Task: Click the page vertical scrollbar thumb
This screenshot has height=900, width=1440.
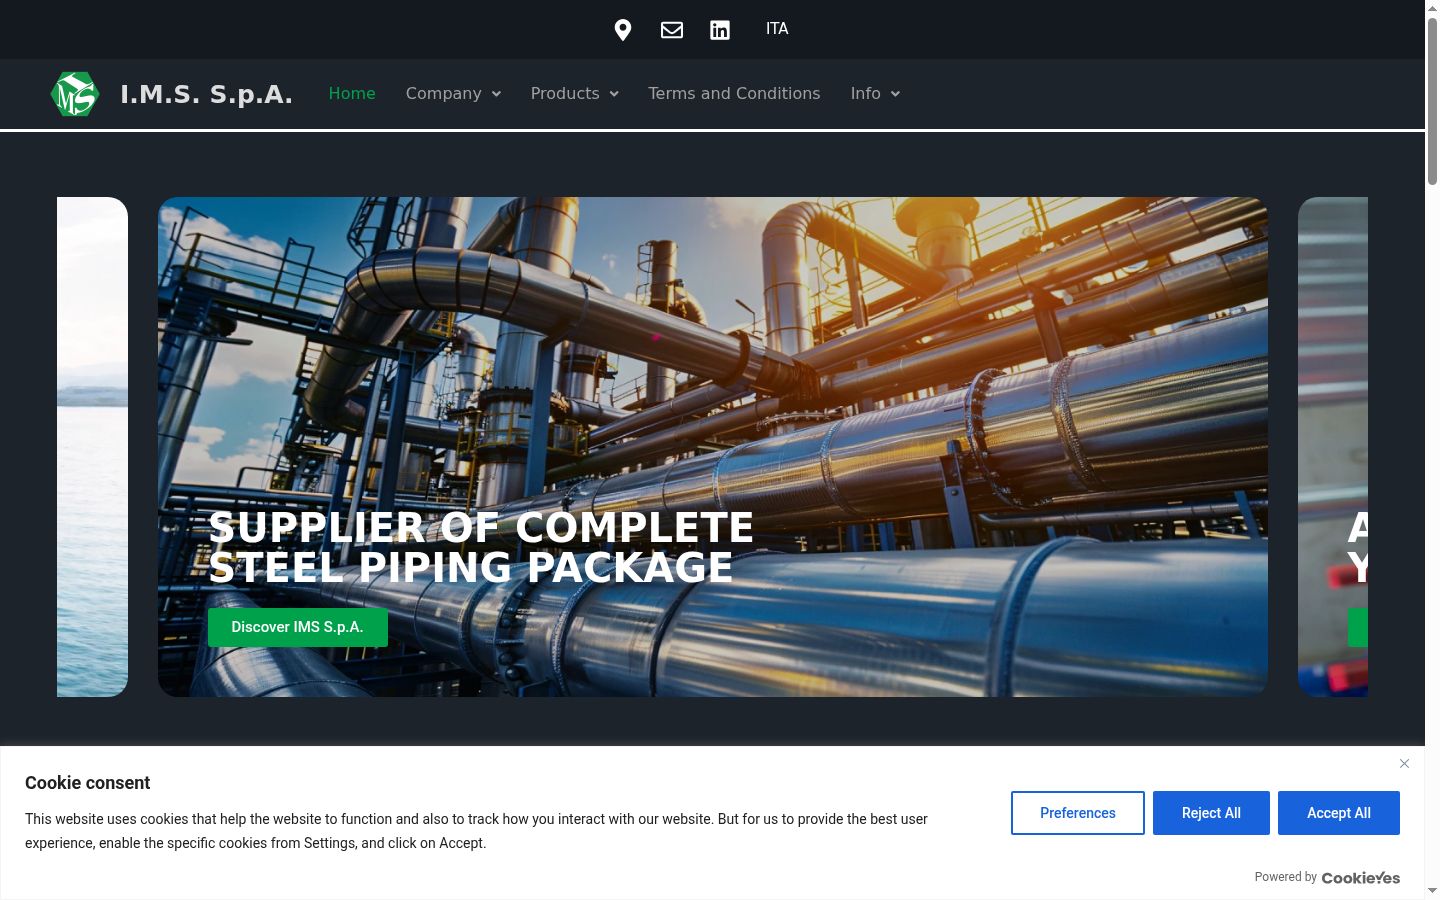Action: pyautogui.click(x=1432, y=100)
